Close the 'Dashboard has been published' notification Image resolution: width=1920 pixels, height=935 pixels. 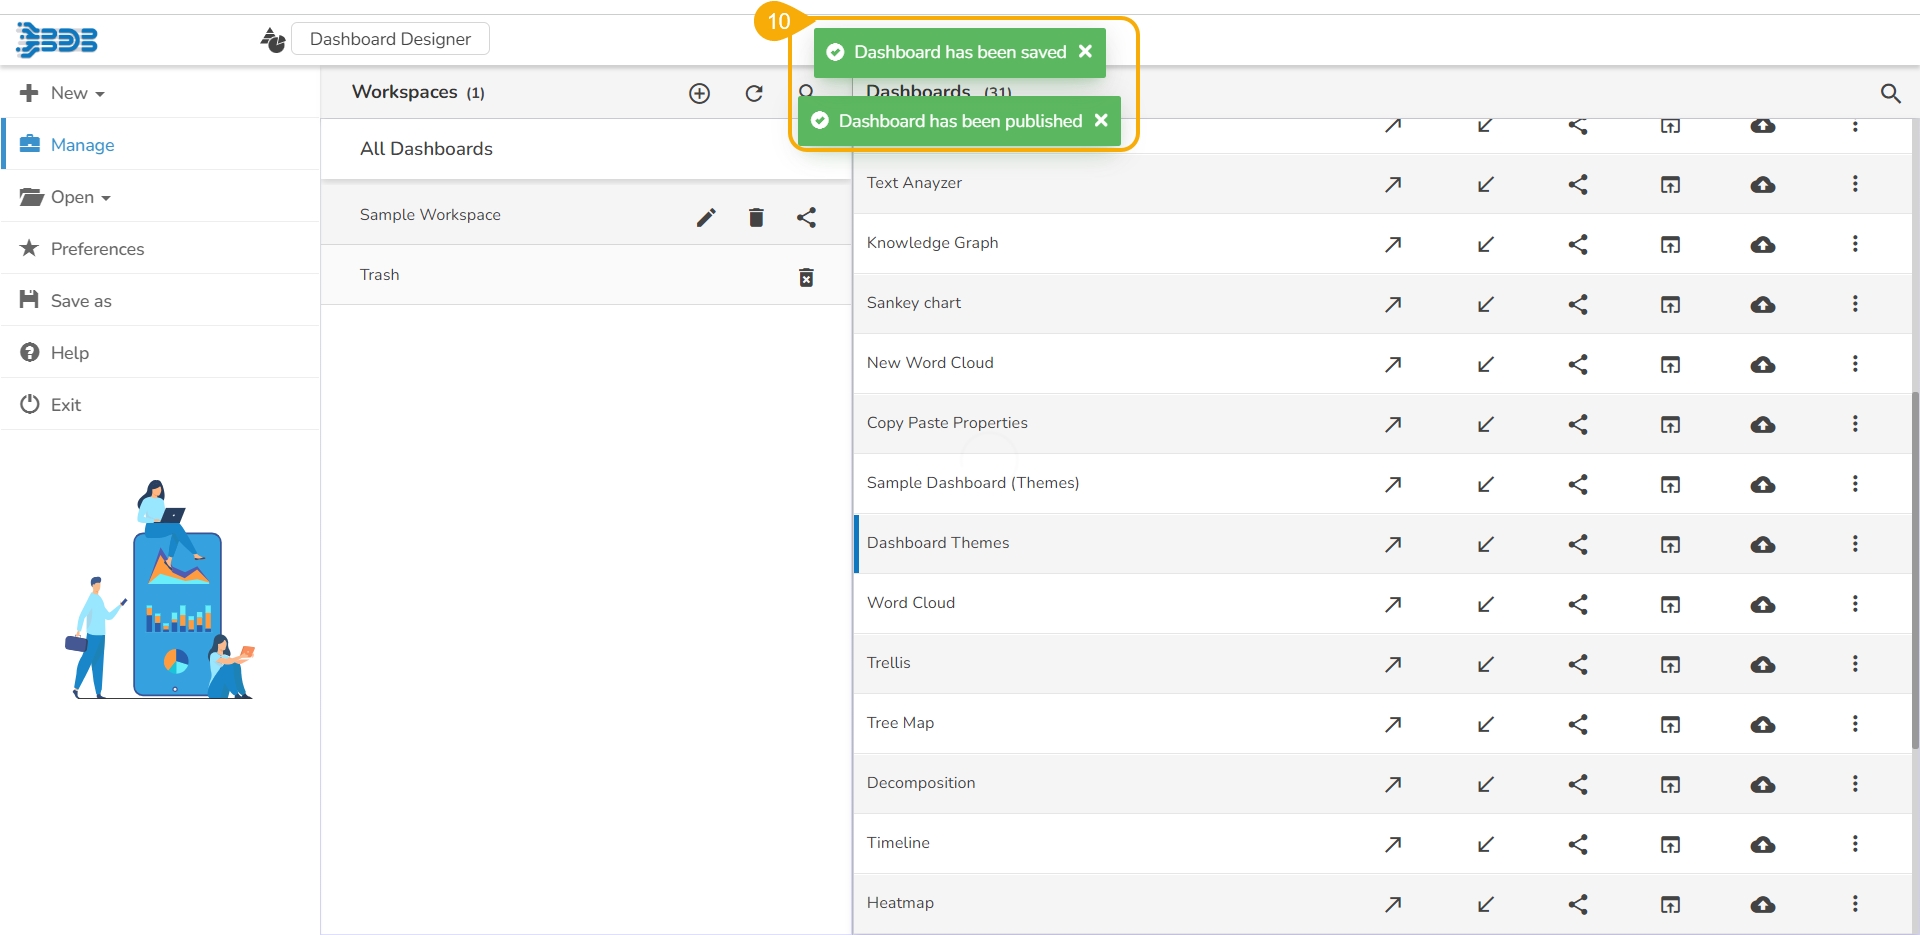click(x=1101, y=120)
